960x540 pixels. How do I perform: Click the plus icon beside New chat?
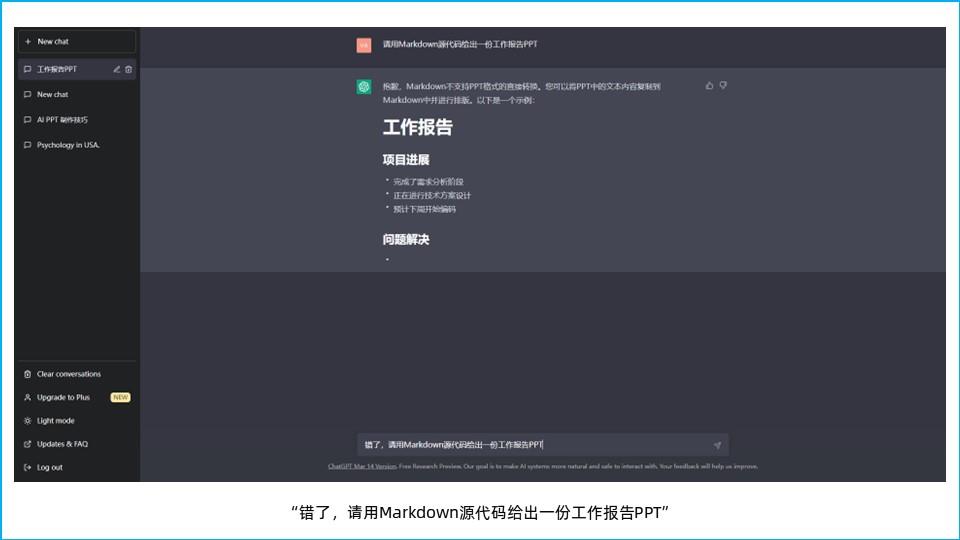[x=28, y=42]
